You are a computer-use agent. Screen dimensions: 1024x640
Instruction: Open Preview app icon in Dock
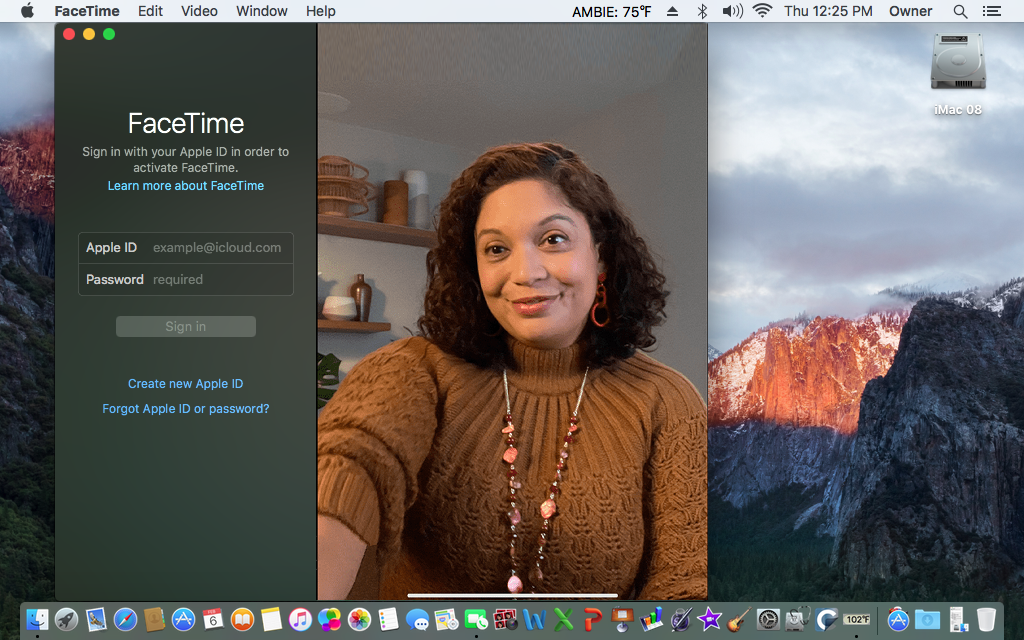[x=96, y=618]
